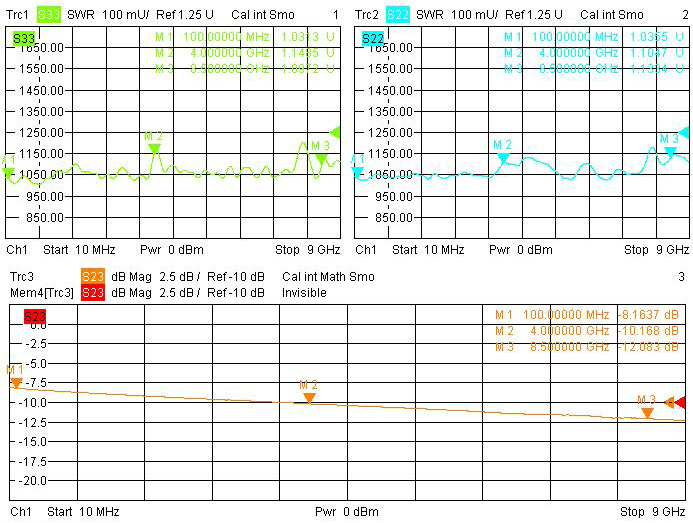Click marker M3 on the cyan S22 trace

pyautogui.click(x=669, y=150)
